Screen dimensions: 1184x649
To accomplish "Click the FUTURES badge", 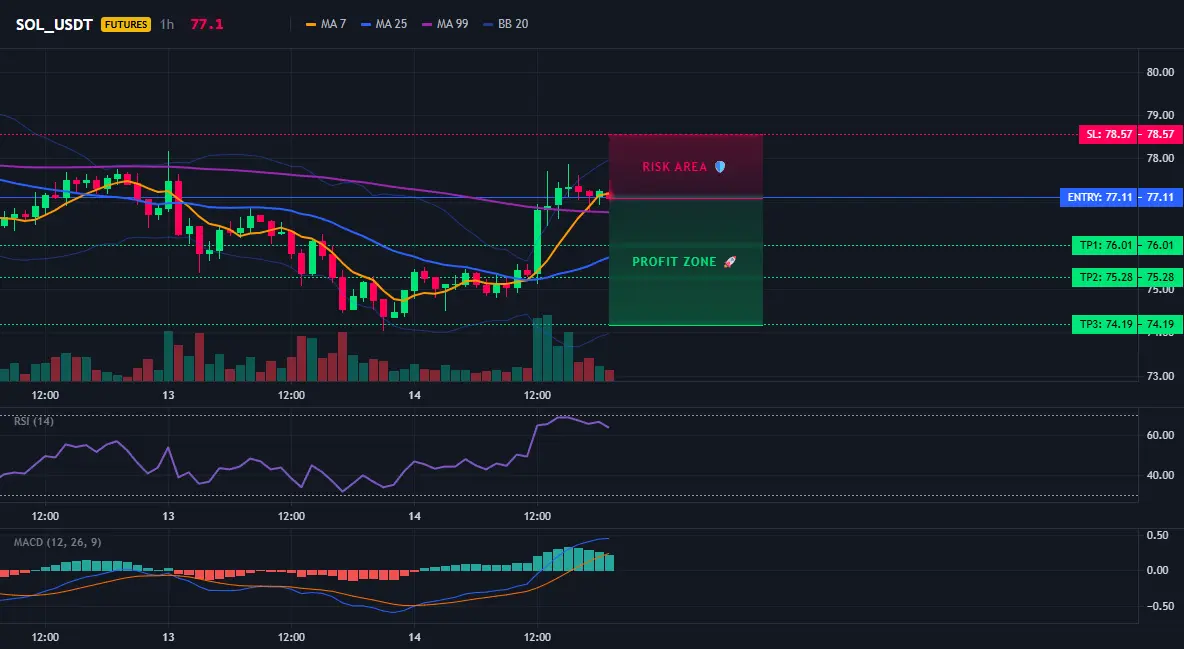I will [x=126, y=24].
